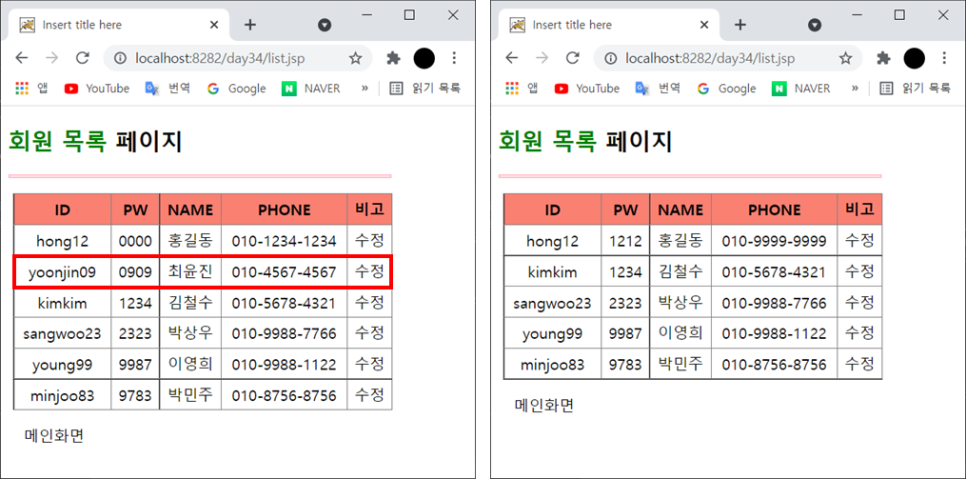Open a new tab in the right window
Viewport: 966px width, 479px height.
click(741, 25)
